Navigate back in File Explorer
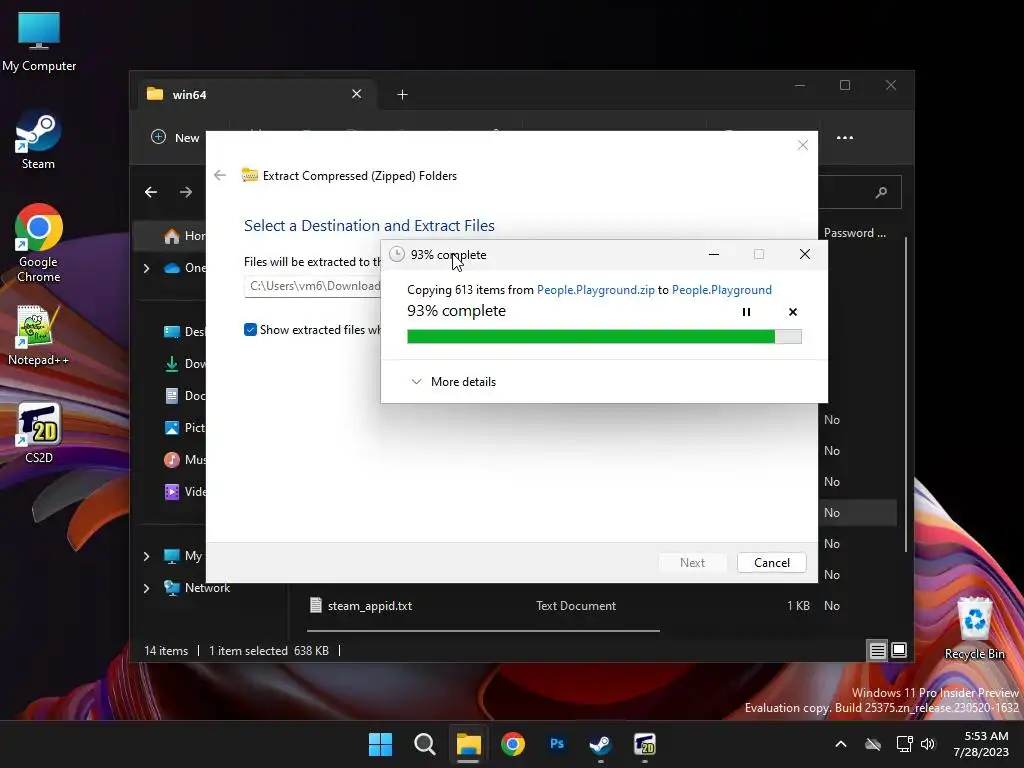Viewport: 1024px width, 768px height. [151, 192]
